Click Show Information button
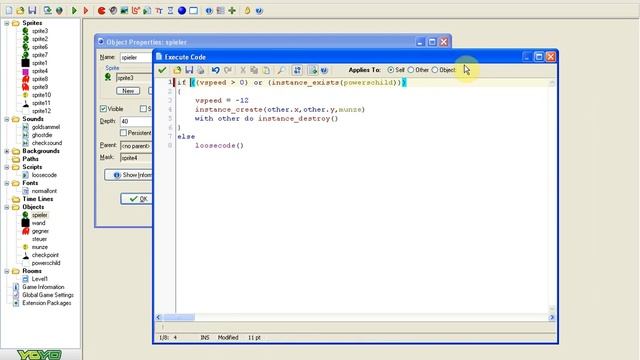 pos(129,175)
